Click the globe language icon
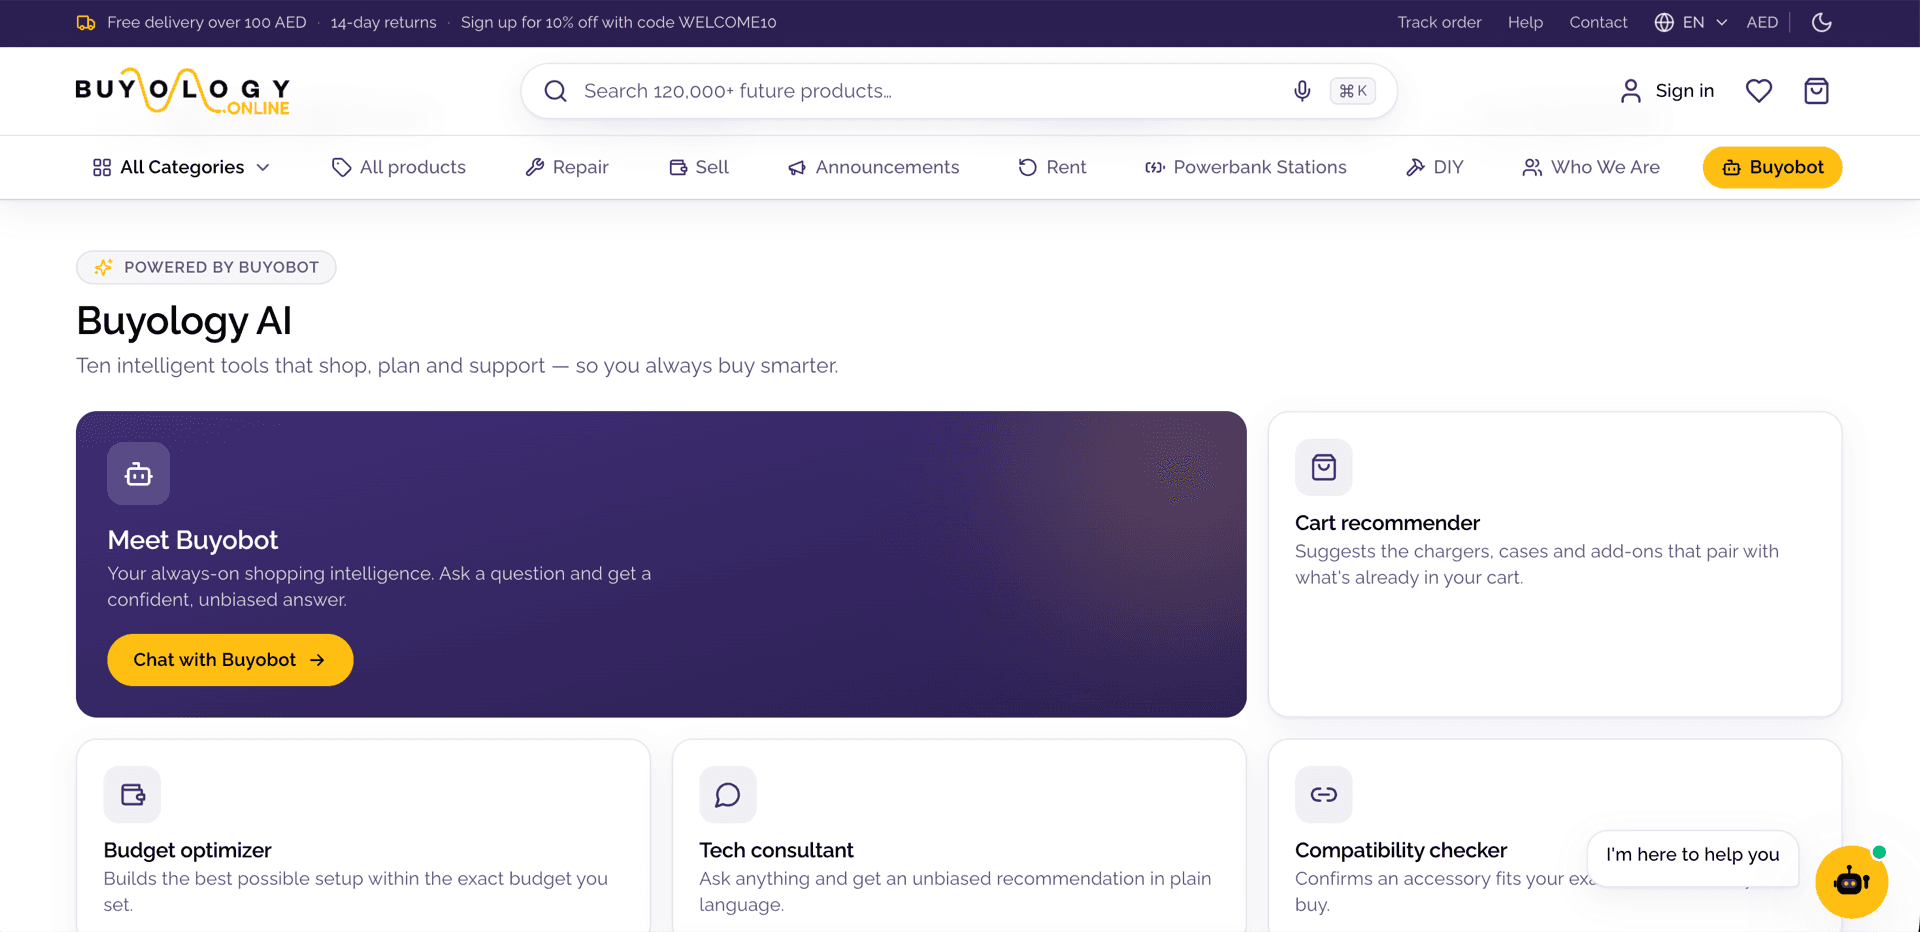The height and width of the screenshot is (932, 1920). tap(1664, 22)
